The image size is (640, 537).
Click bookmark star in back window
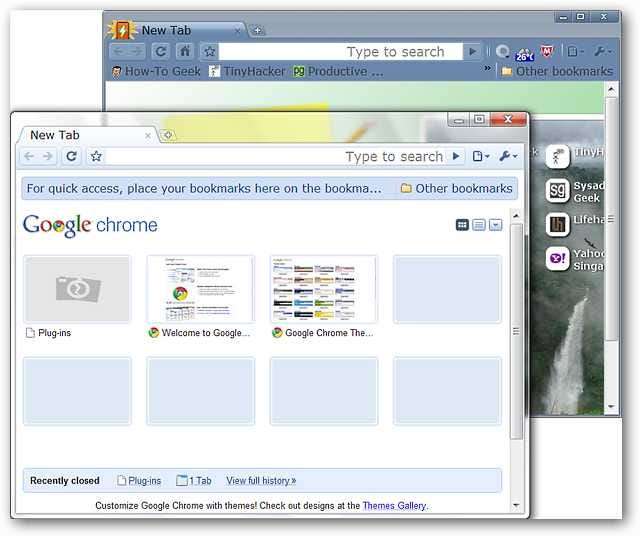[209, 51]
